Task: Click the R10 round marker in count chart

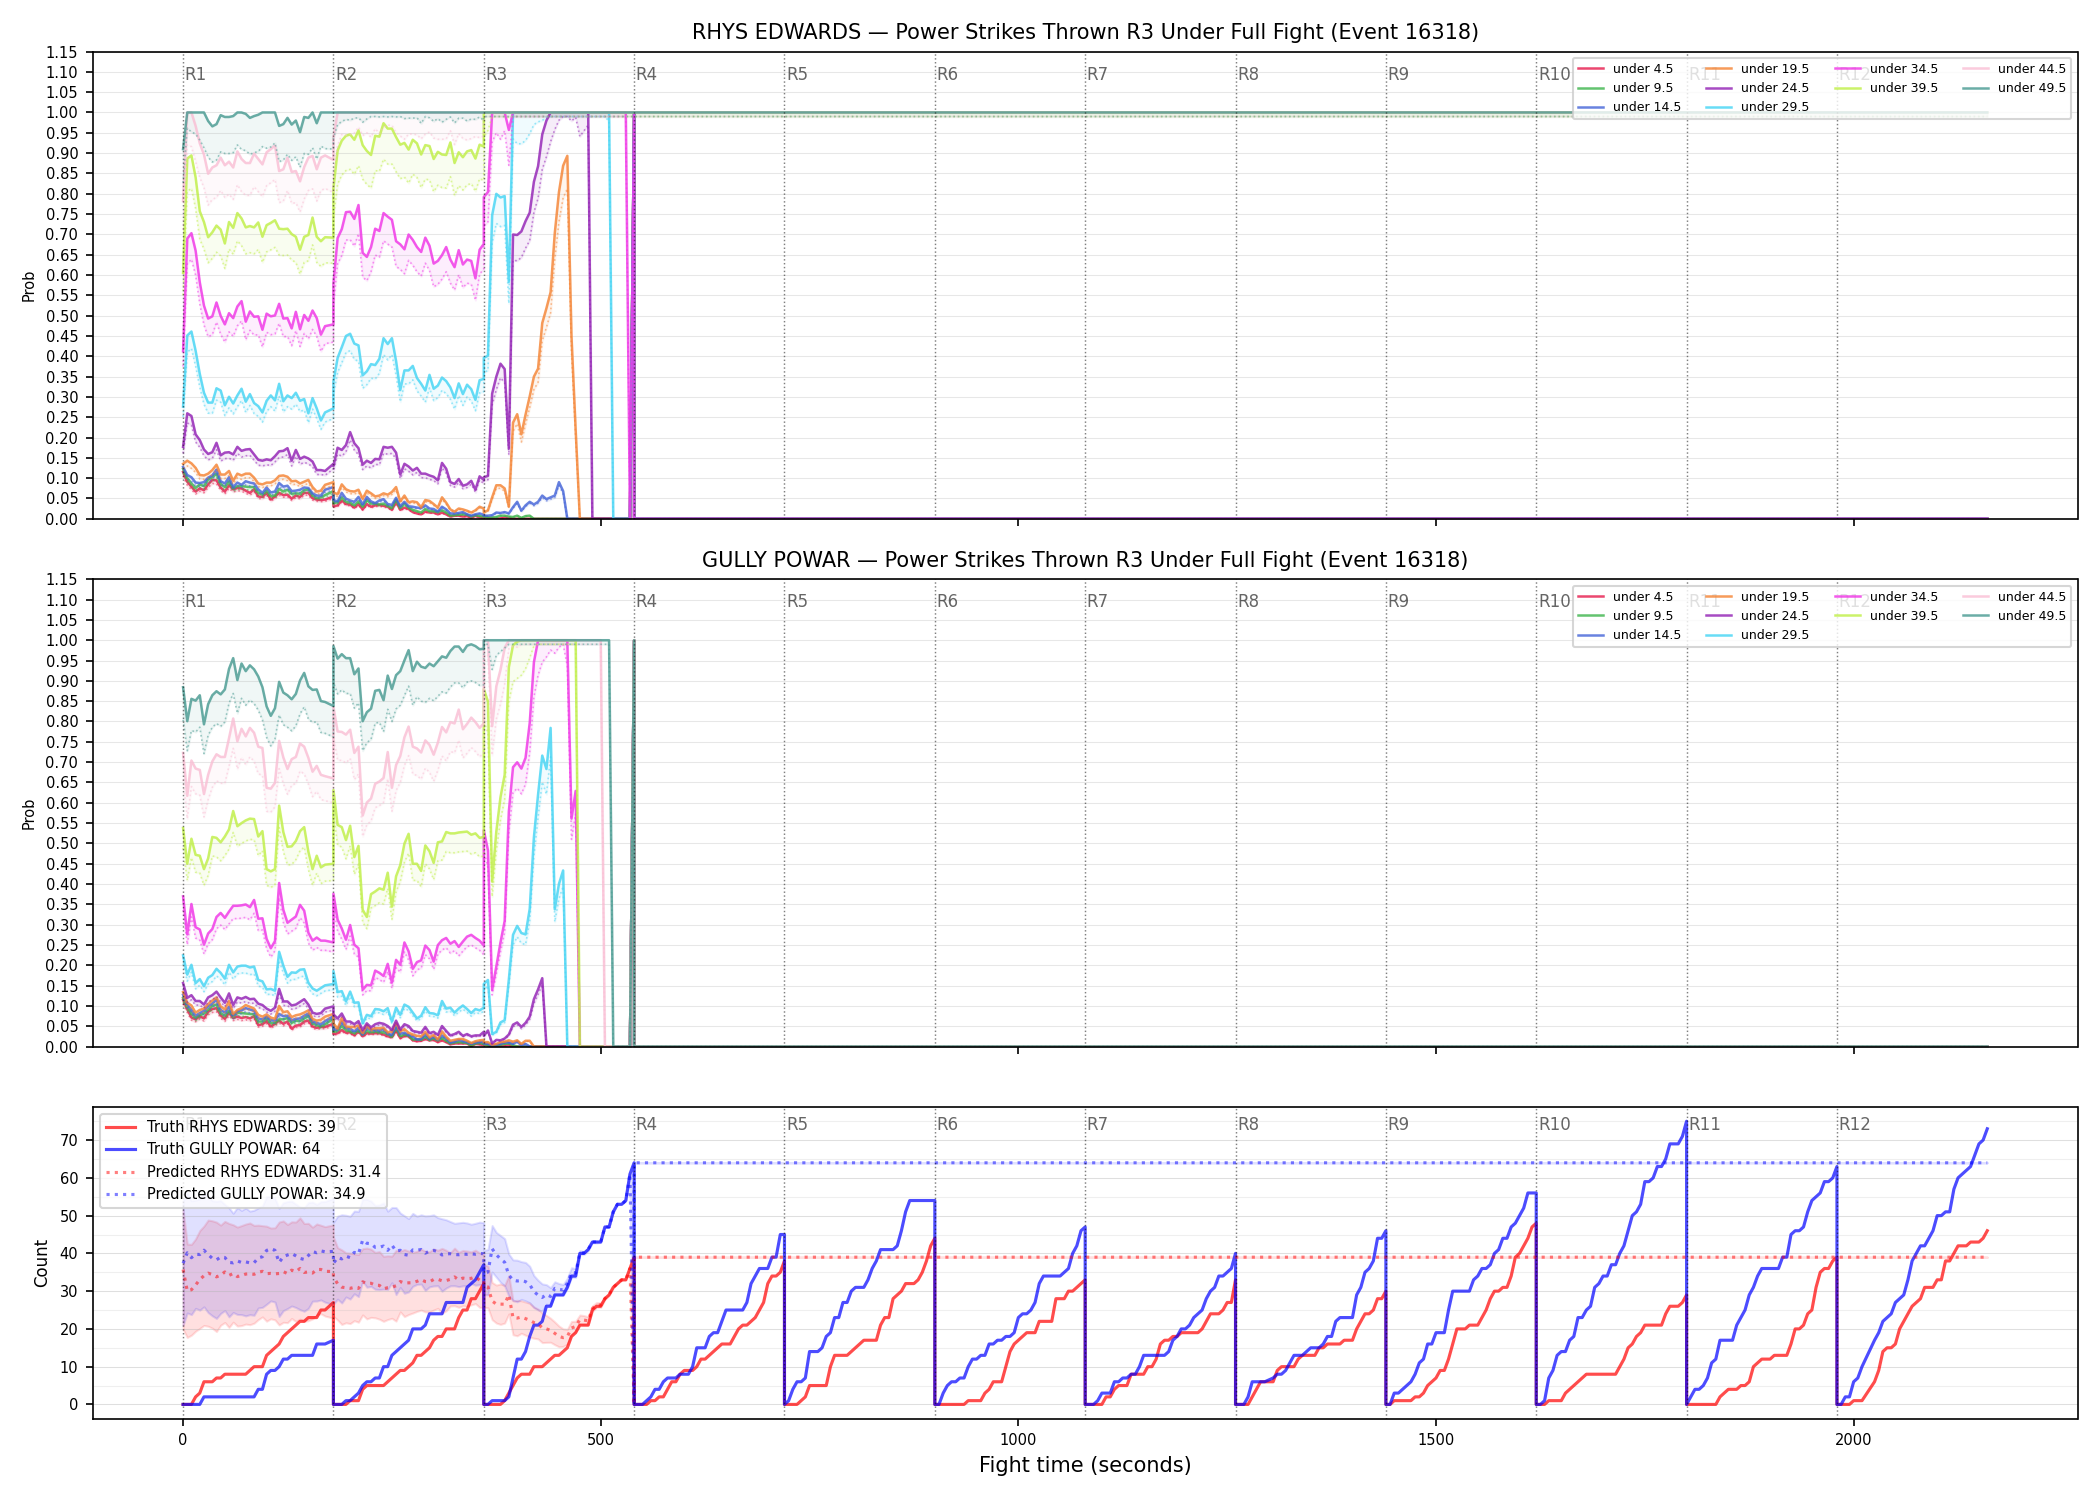Action: coord(1554,1124)
